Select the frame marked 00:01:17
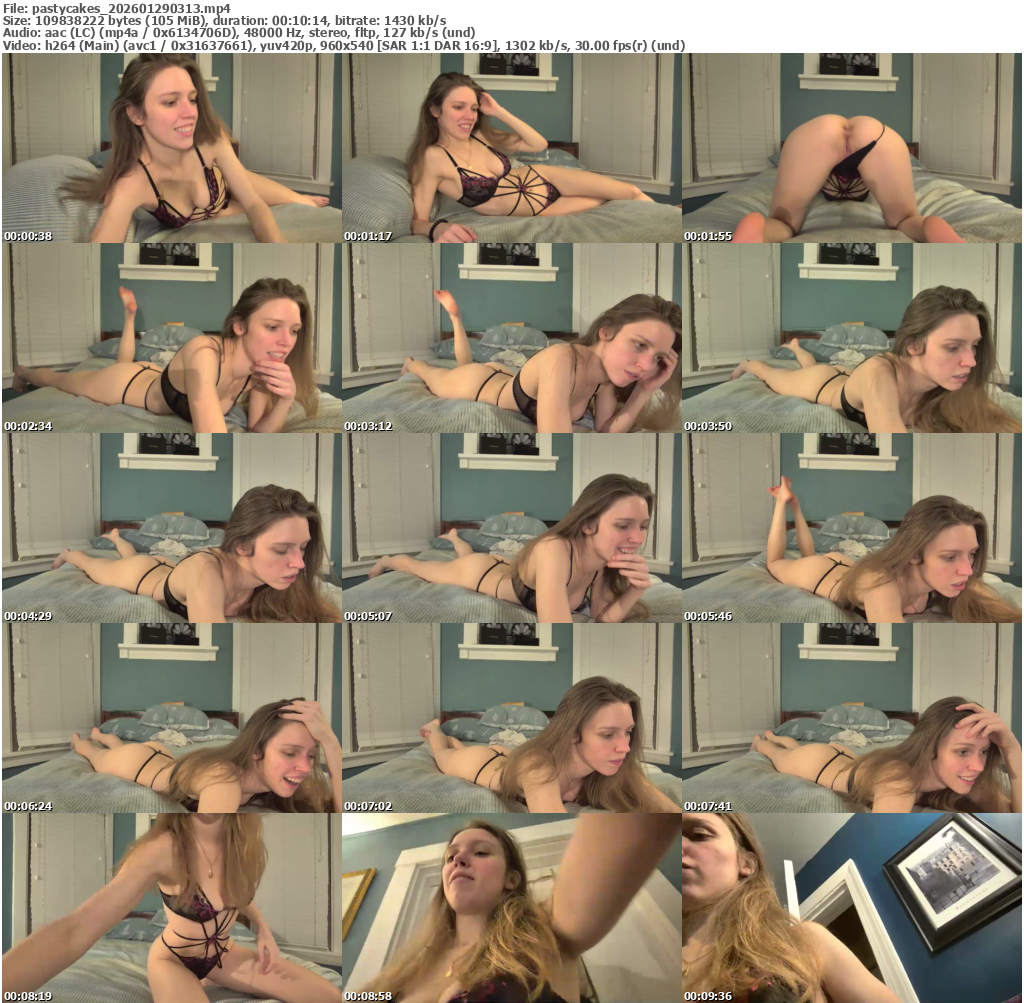This screenshot has height=1003, width=1024. [x=511, y=148]
